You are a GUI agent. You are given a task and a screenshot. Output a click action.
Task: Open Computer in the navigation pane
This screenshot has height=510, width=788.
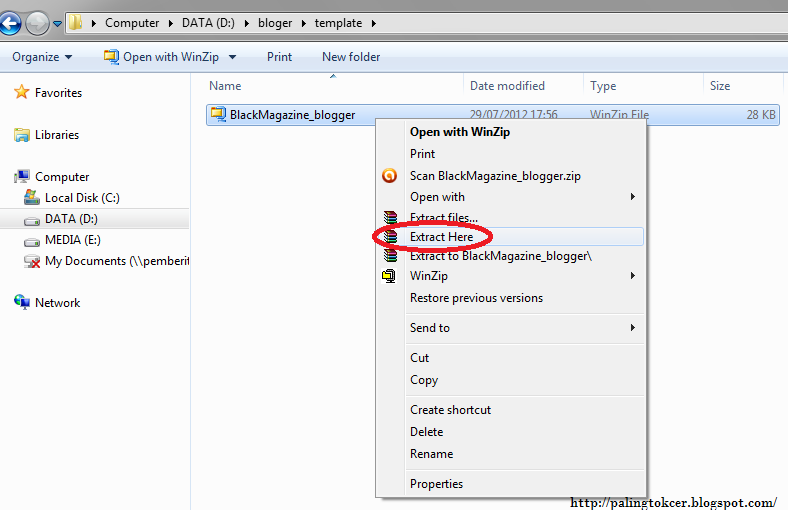pyautogui.click(x=62, y=177)
